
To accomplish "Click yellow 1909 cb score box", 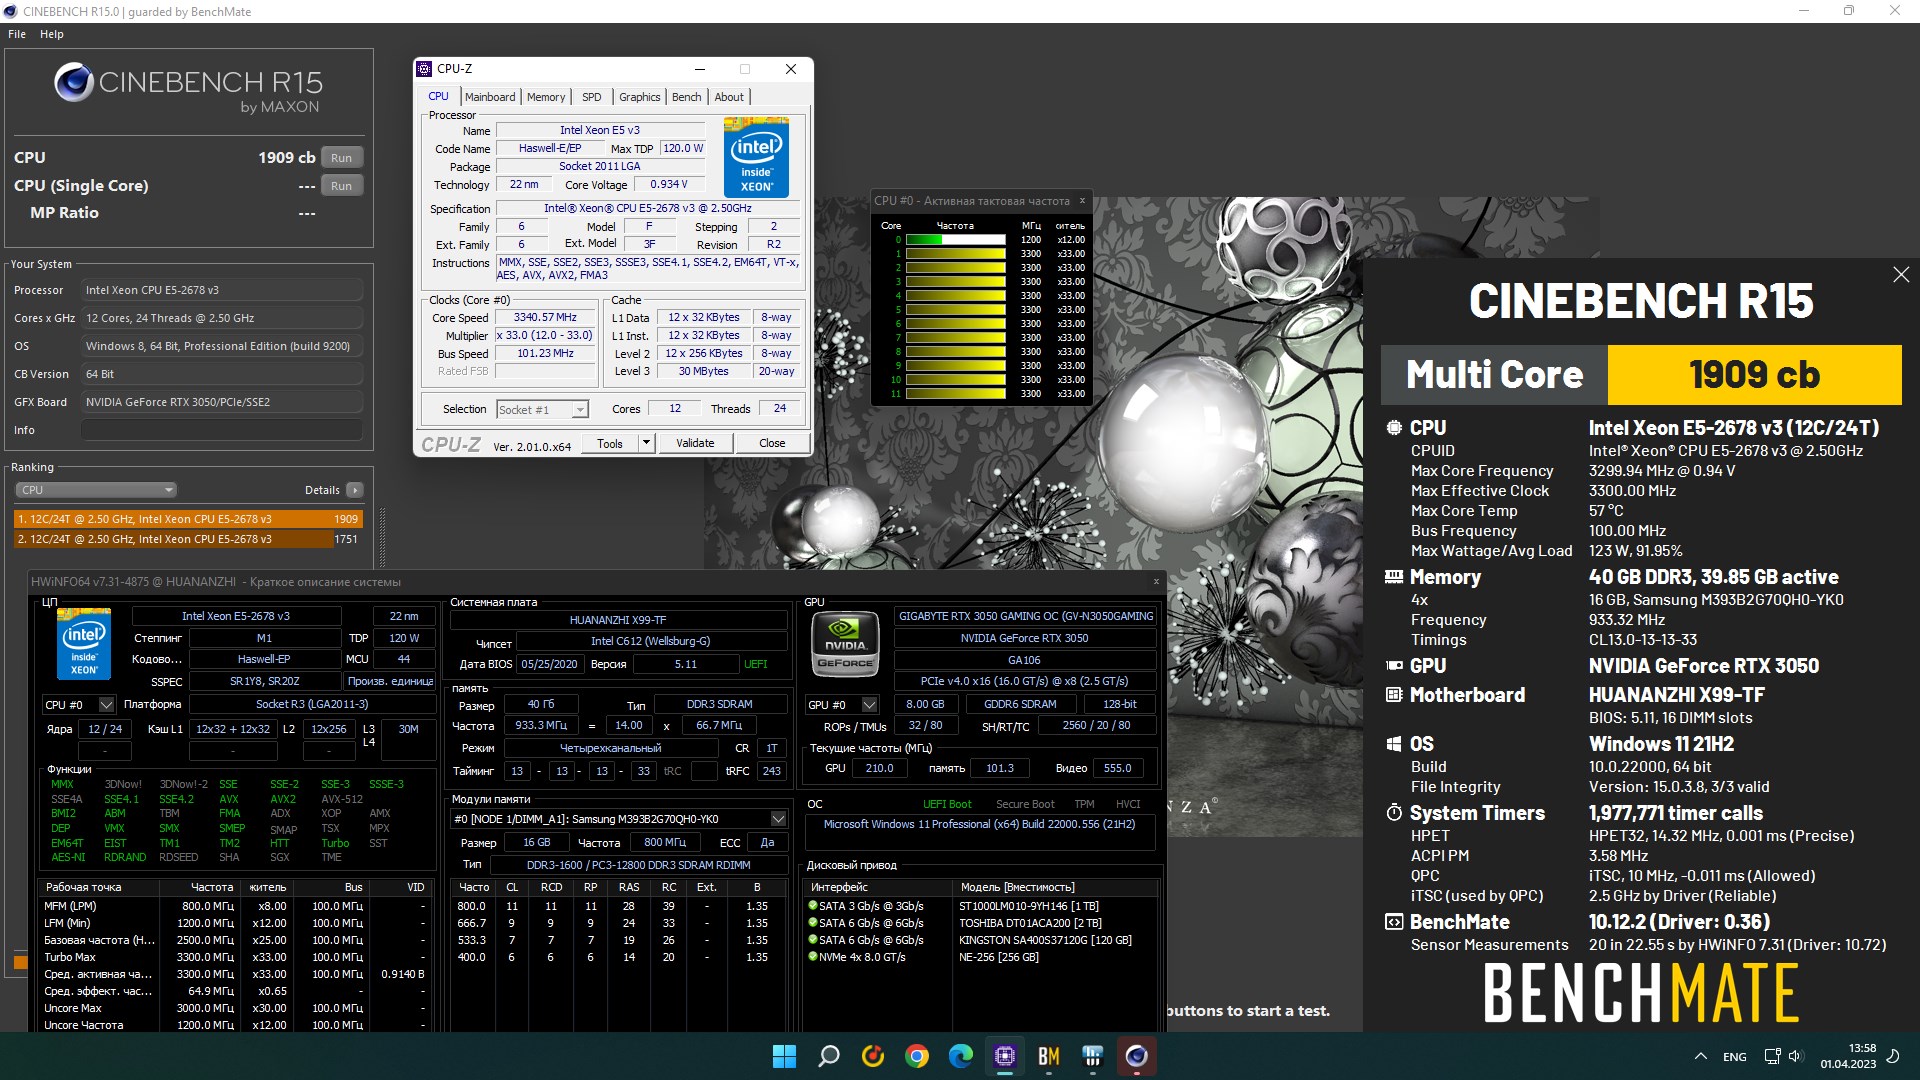I will point(1754,375).
